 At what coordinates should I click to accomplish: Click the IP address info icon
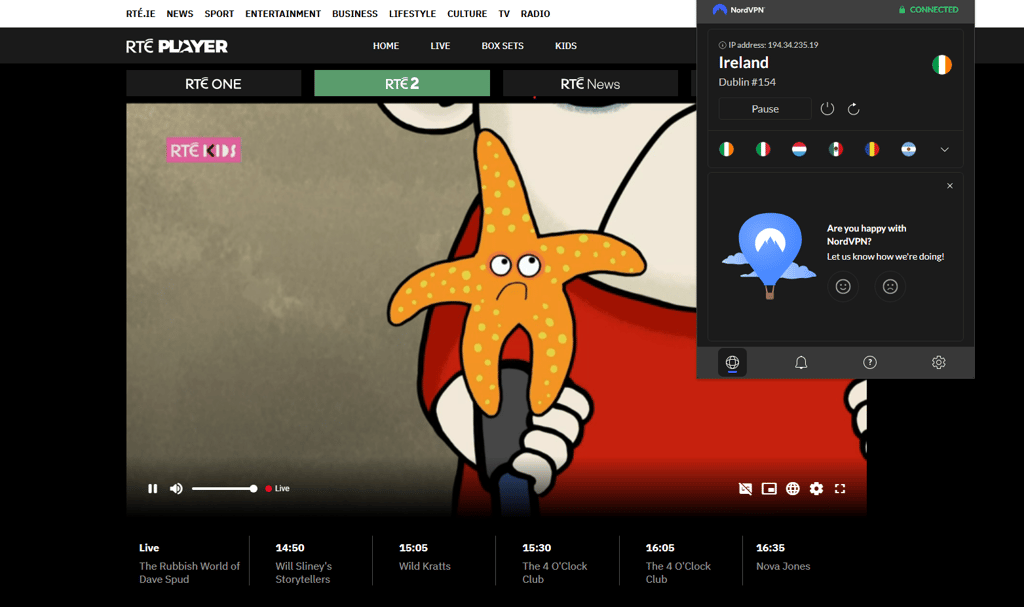point(722,45)
